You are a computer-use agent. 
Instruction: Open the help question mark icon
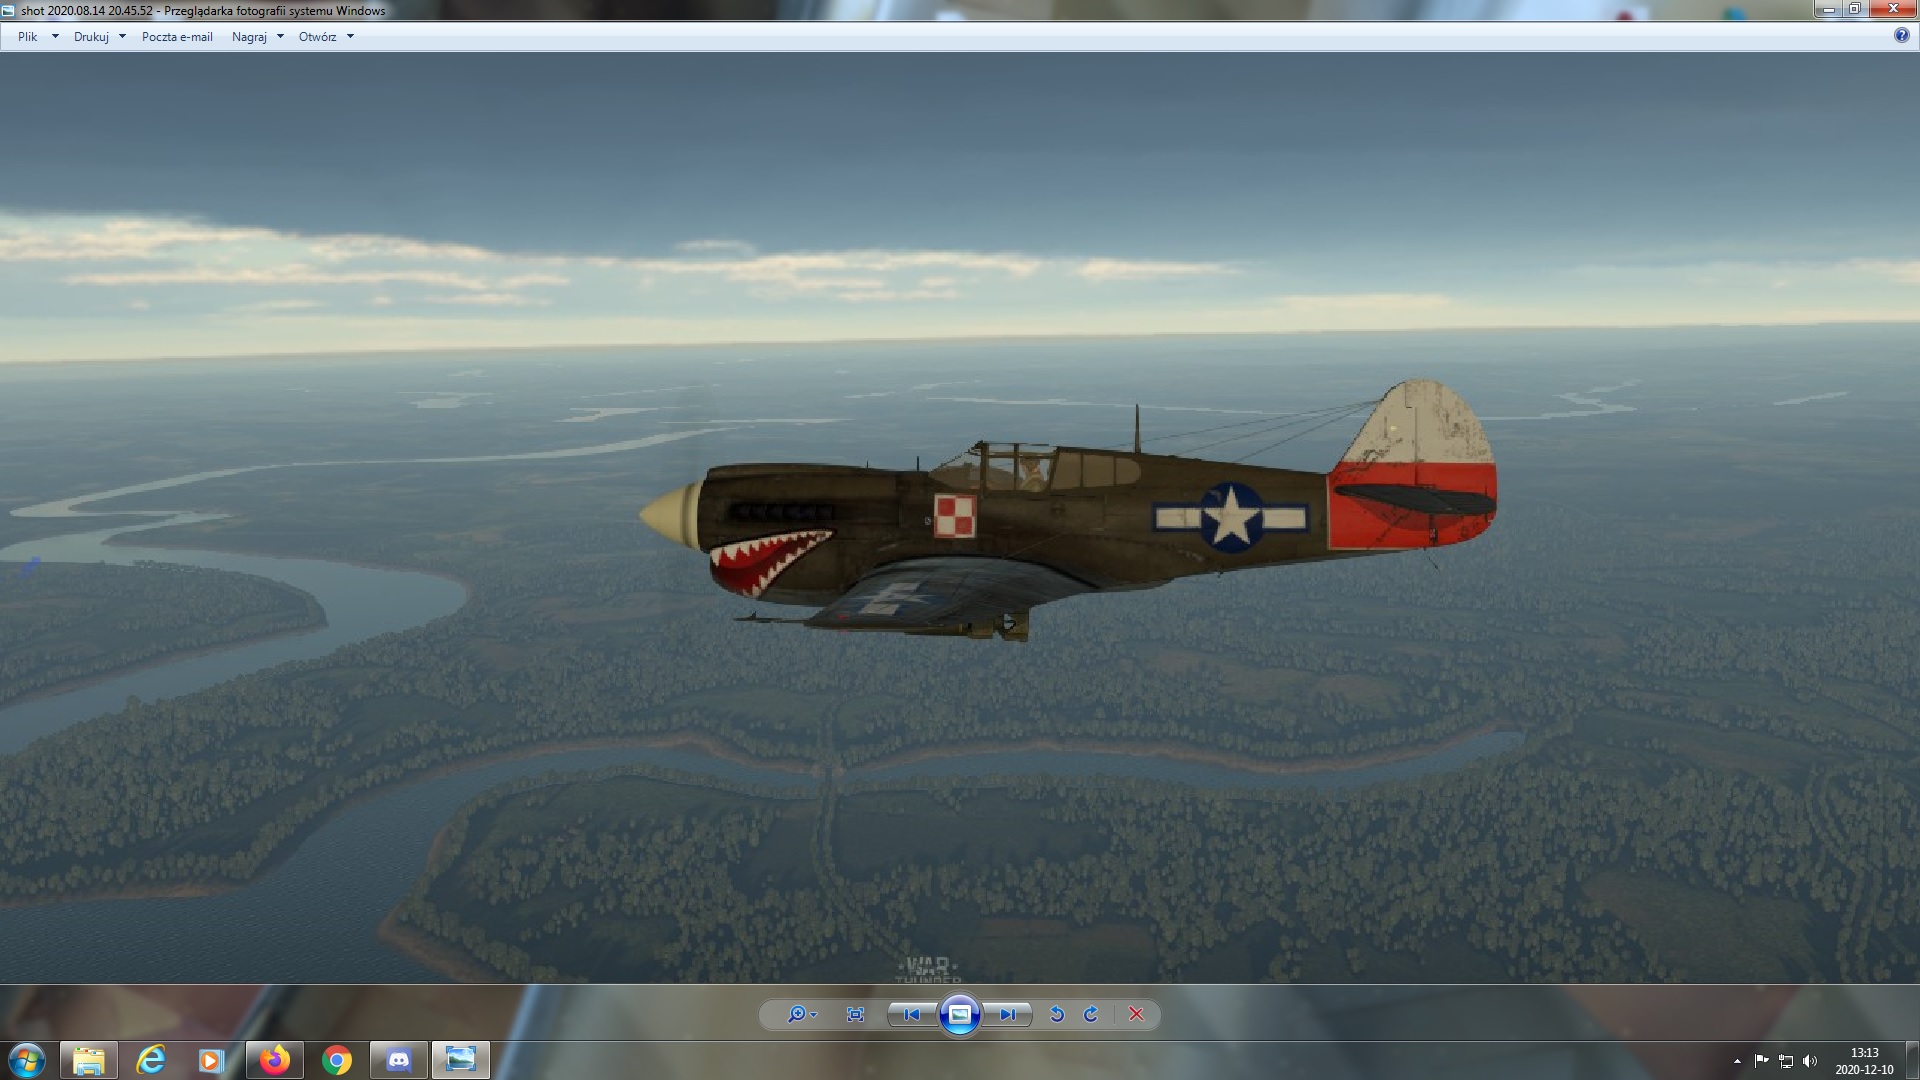[1901, 36]
